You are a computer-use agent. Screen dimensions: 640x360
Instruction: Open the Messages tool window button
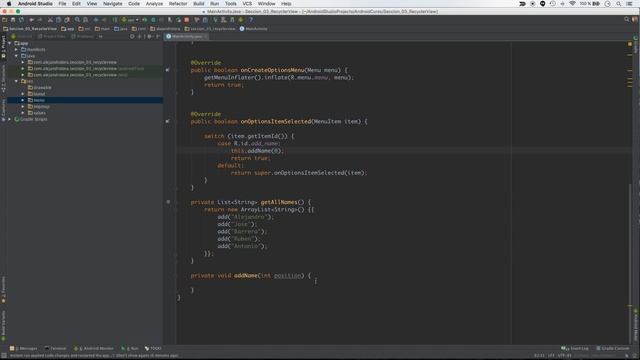tap(24, 349)
